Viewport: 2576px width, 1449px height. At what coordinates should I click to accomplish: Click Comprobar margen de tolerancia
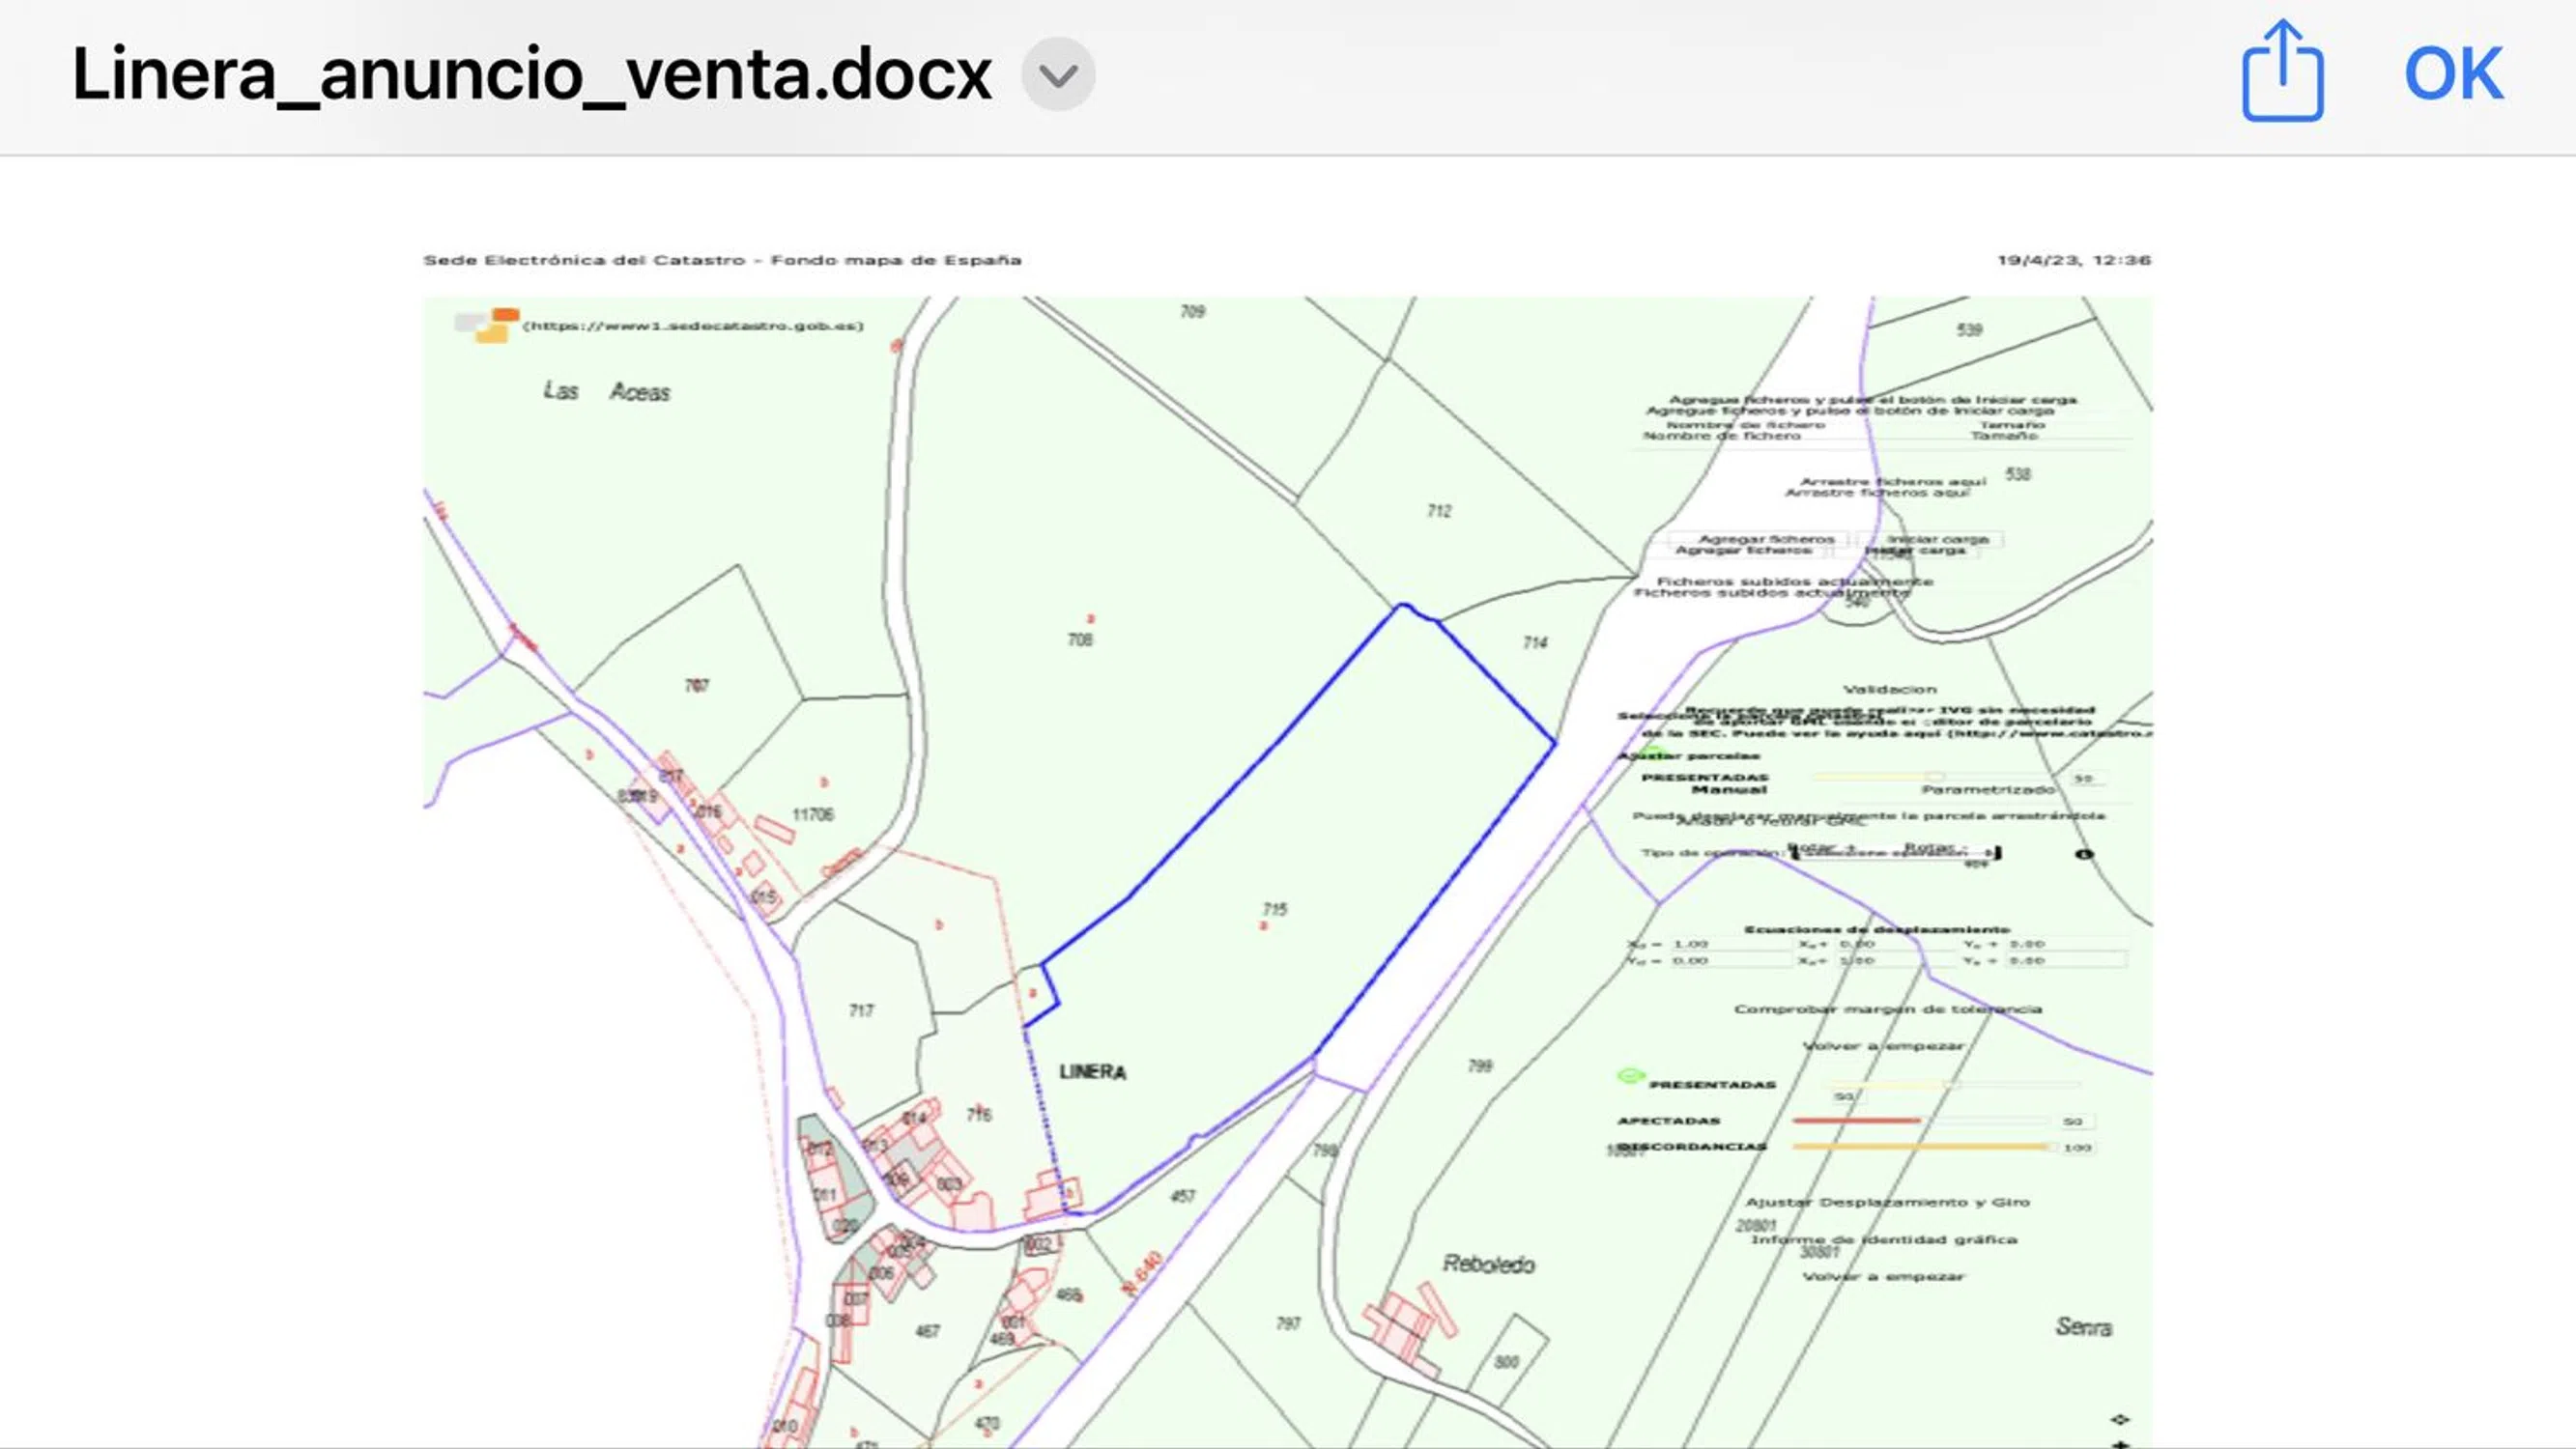[x=1887, y=1009]
